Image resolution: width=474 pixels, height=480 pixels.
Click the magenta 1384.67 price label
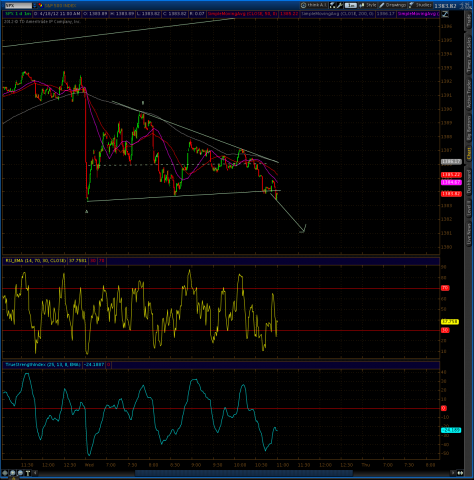click(x=451, y=182)
